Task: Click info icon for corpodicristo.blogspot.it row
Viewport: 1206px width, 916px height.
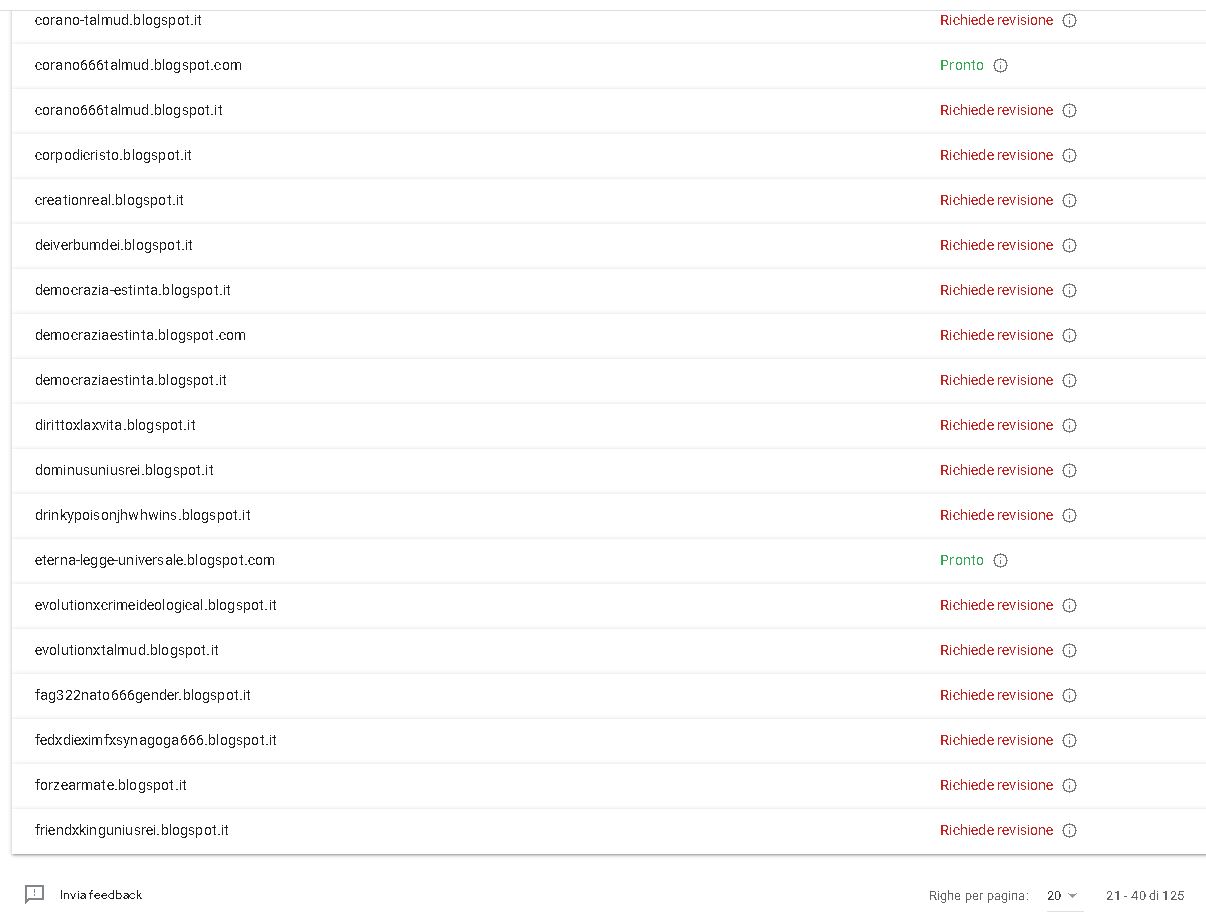Action: click(x=1069, y=155)
